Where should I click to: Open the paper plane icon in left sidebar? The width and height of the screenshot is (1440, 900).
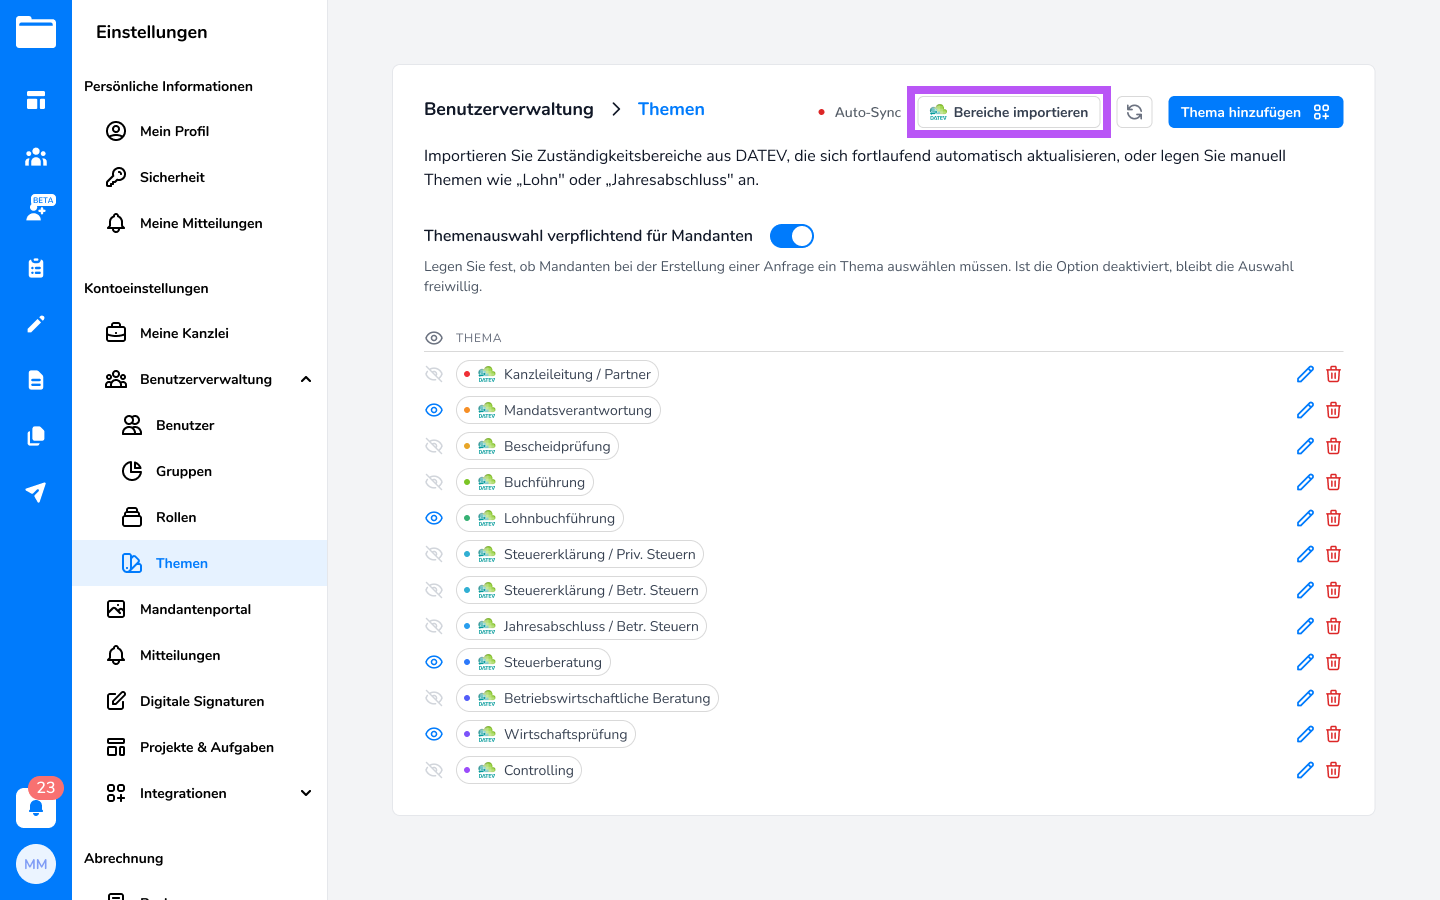coord(36,492)
